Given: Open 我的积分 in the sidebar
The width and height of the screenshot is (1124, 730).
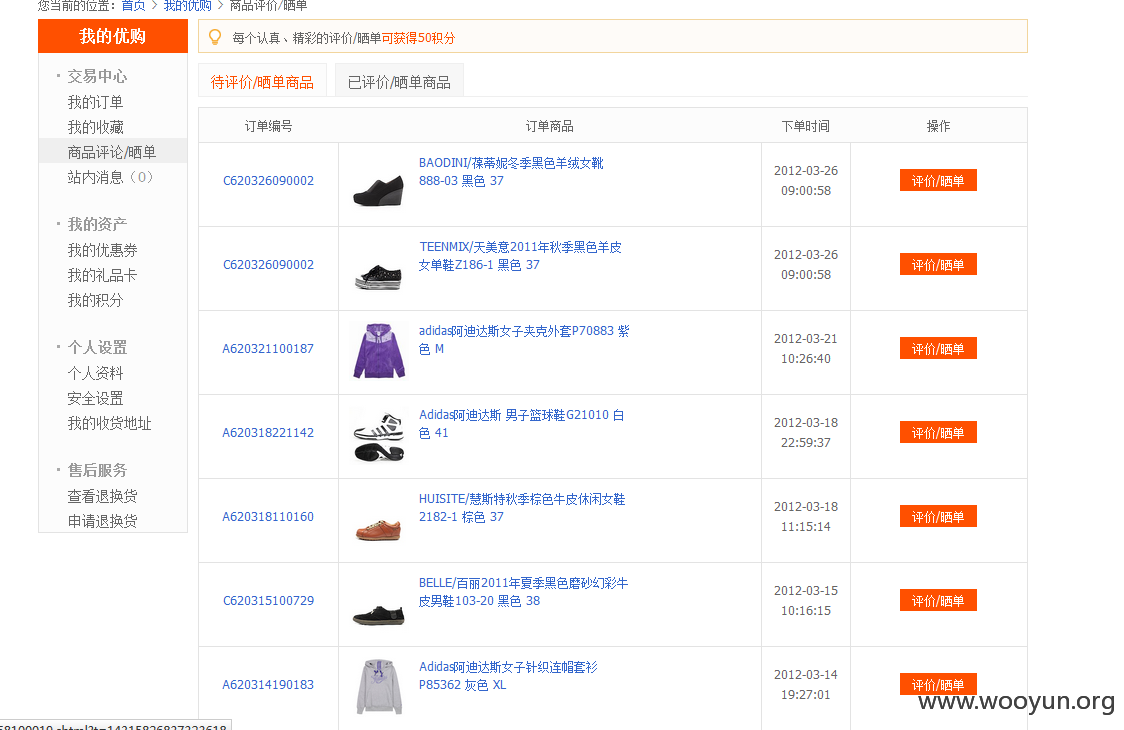Looking at the screenshot, I should (95, 300).
